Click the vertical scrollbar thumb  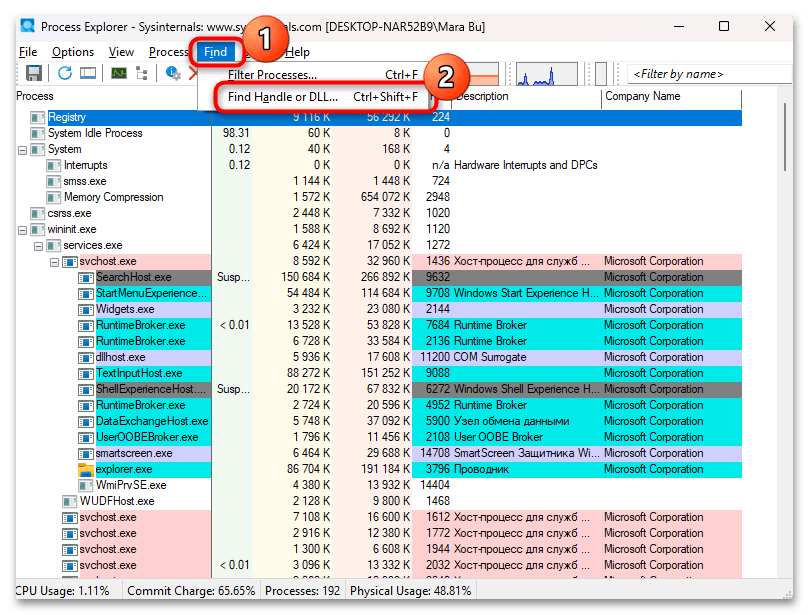(x=785, y=136)
